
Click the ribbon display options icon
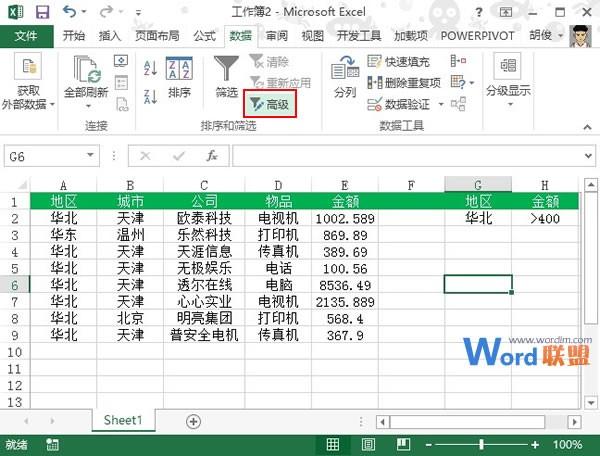click(505, 12)
